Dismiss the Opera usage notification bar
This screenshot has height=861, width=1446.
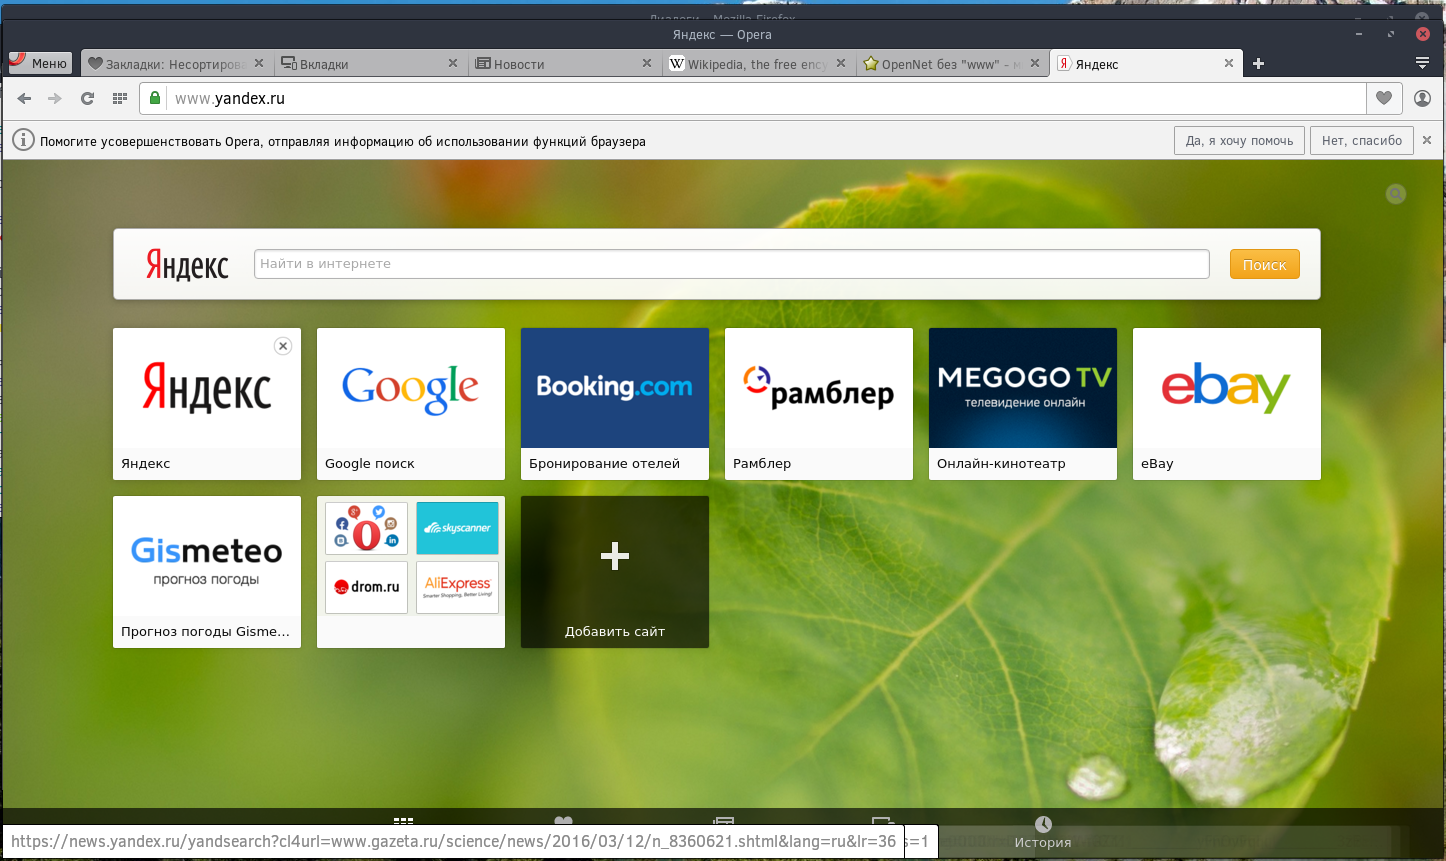[x=1428, y=141]
